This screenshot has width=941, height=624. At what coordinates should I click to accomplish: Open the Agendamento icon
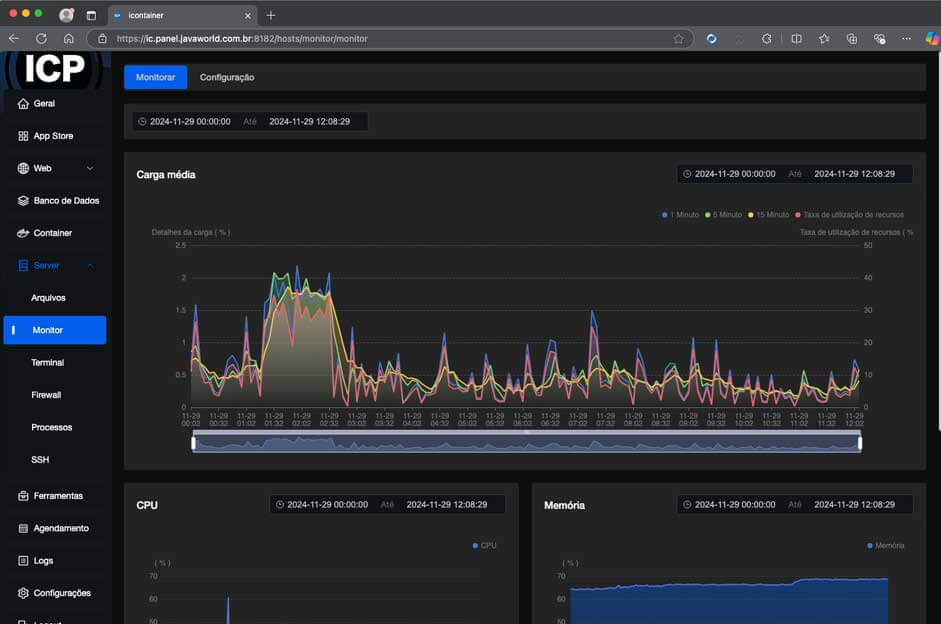point(22,528)
